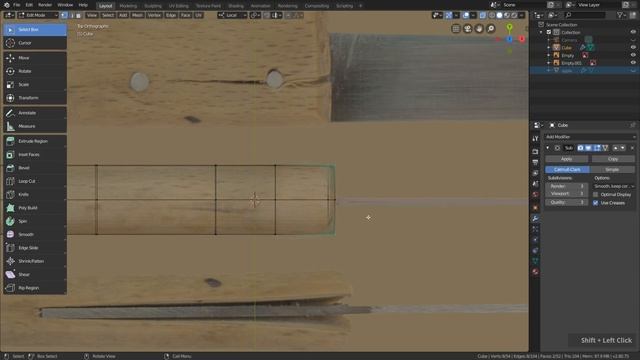Collapse the Subdivision modifier panel
The height and width of the screenshot is (360, 640).
click(x=548, y=148)
